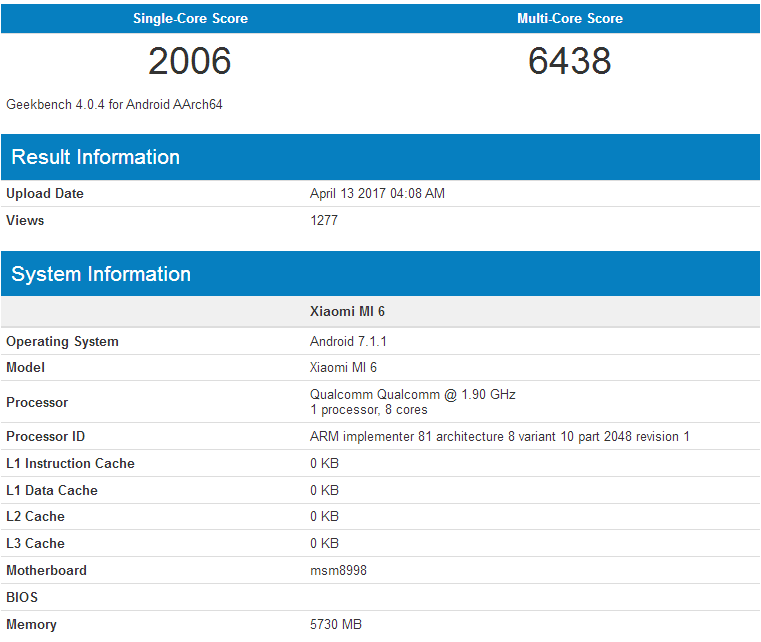
Task: Click the L2 Cache label
Action: [x=35, y=516]
